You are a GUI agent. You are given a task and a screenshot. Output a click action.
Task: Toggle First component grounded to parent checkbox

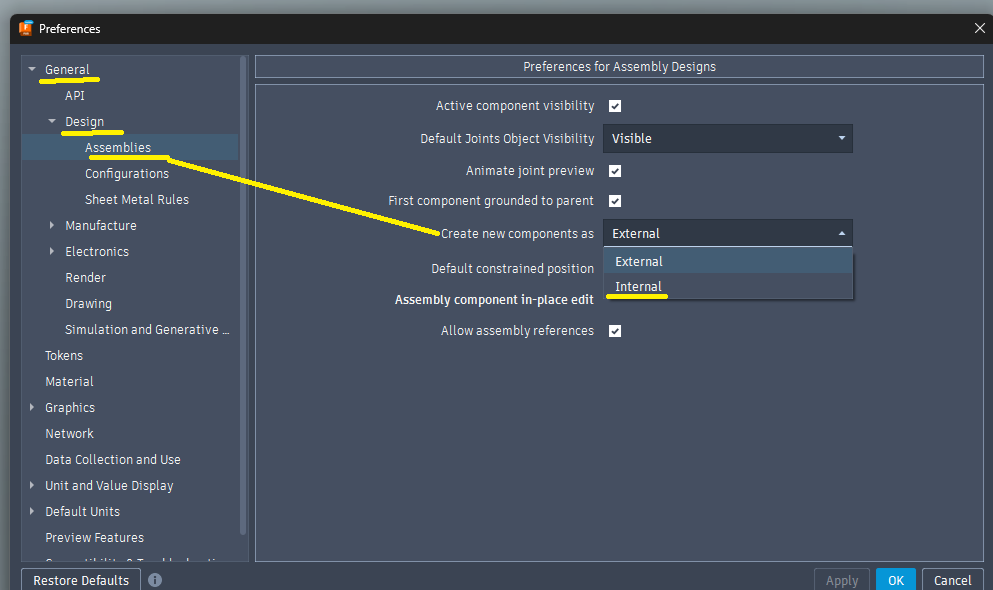(615, 201)
